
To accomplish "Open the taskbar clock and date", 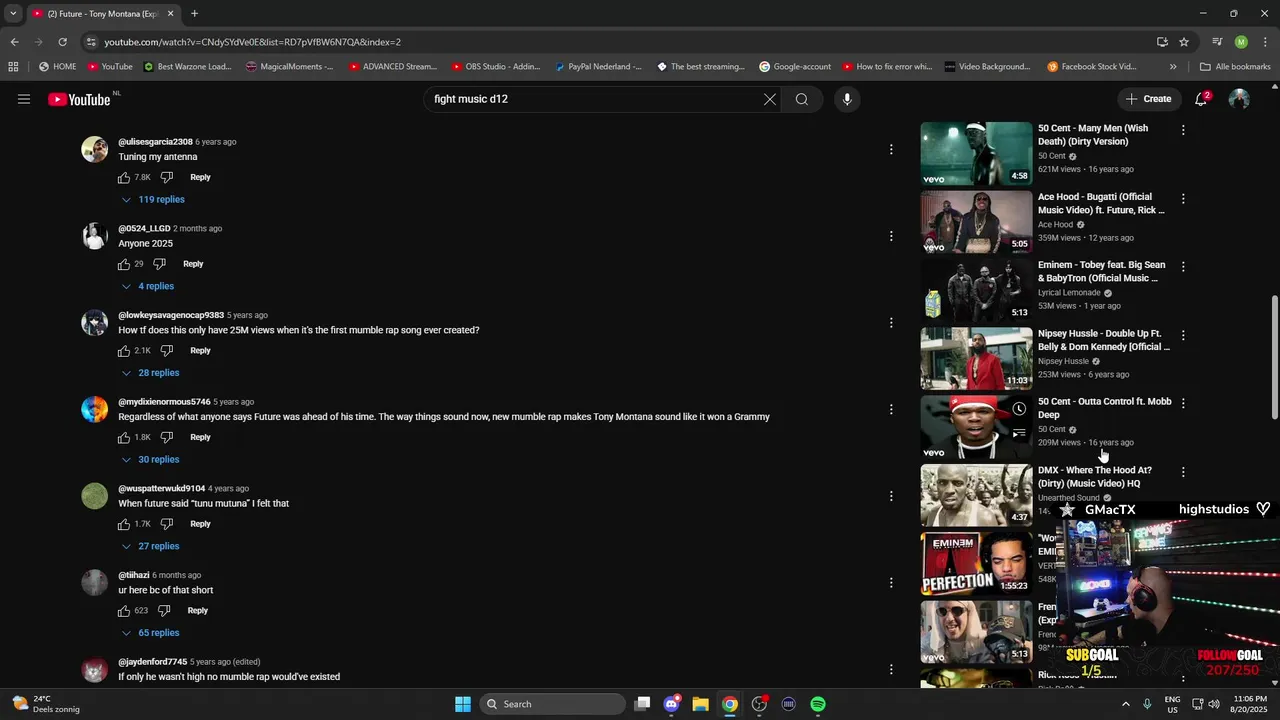I will pyautogui.click(x=1250, y=704).
